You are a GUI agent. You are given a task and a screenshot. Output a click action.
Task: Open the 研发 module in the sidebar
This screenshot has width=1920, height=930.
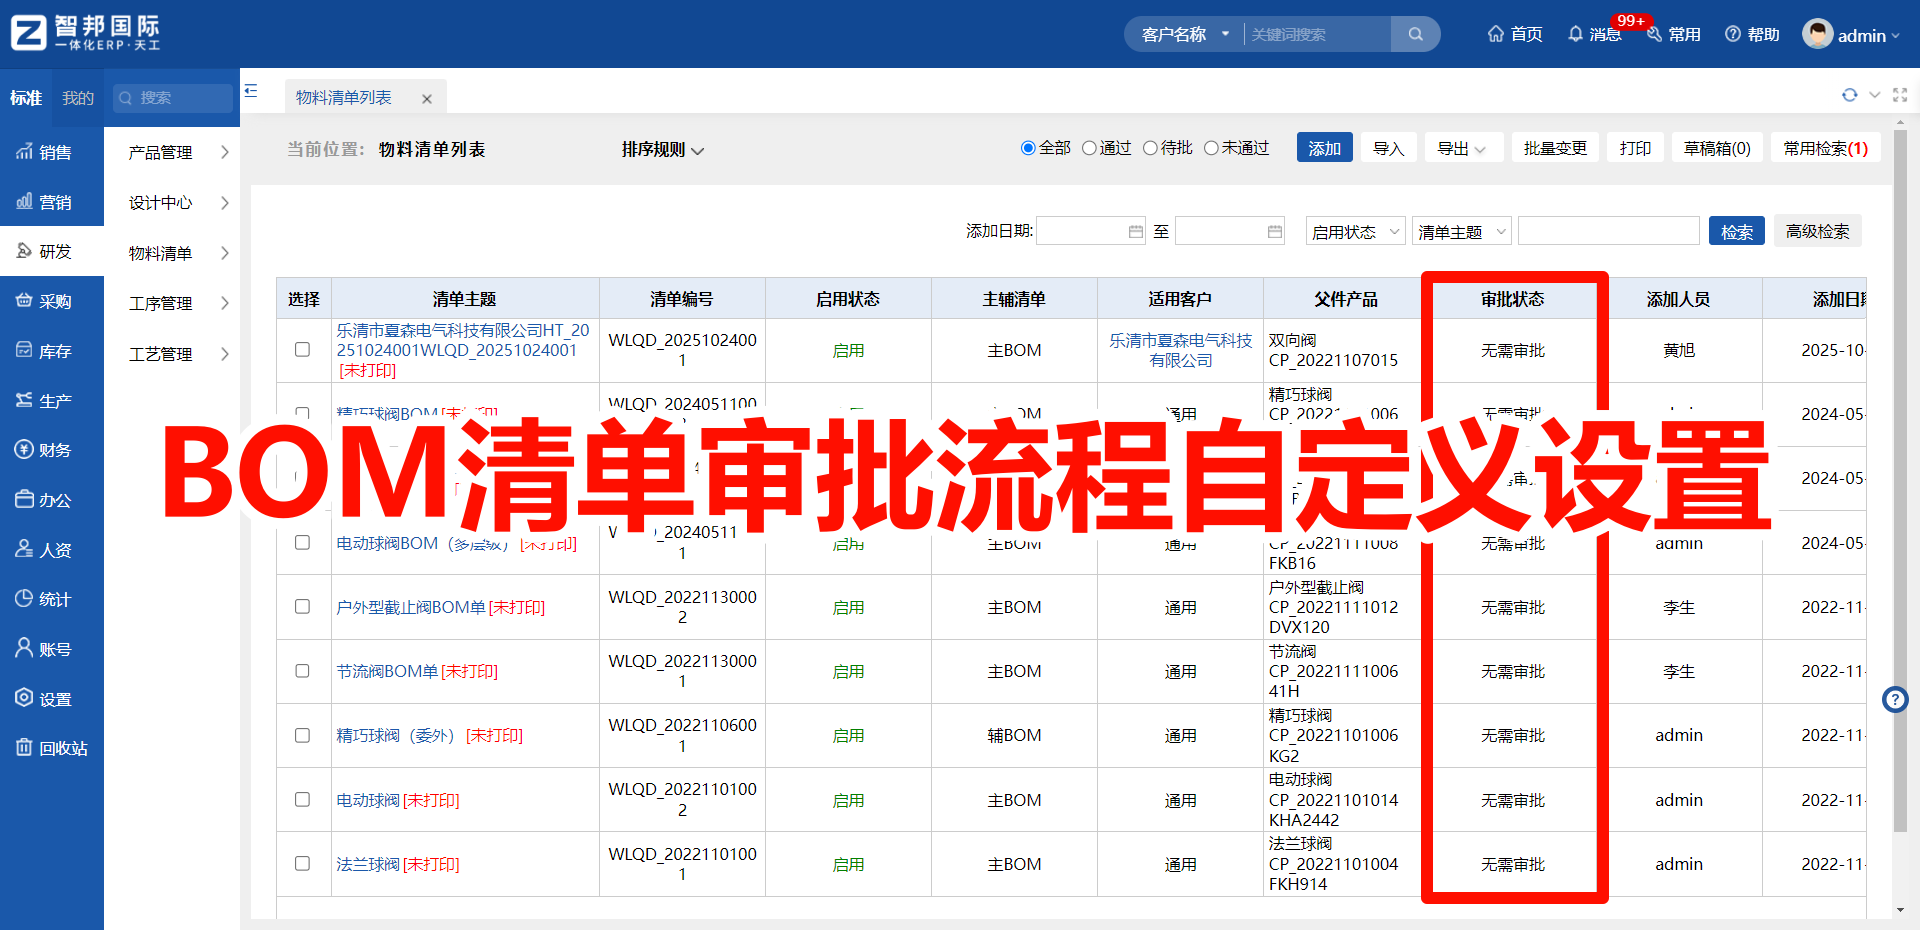(x=52, y=250)
